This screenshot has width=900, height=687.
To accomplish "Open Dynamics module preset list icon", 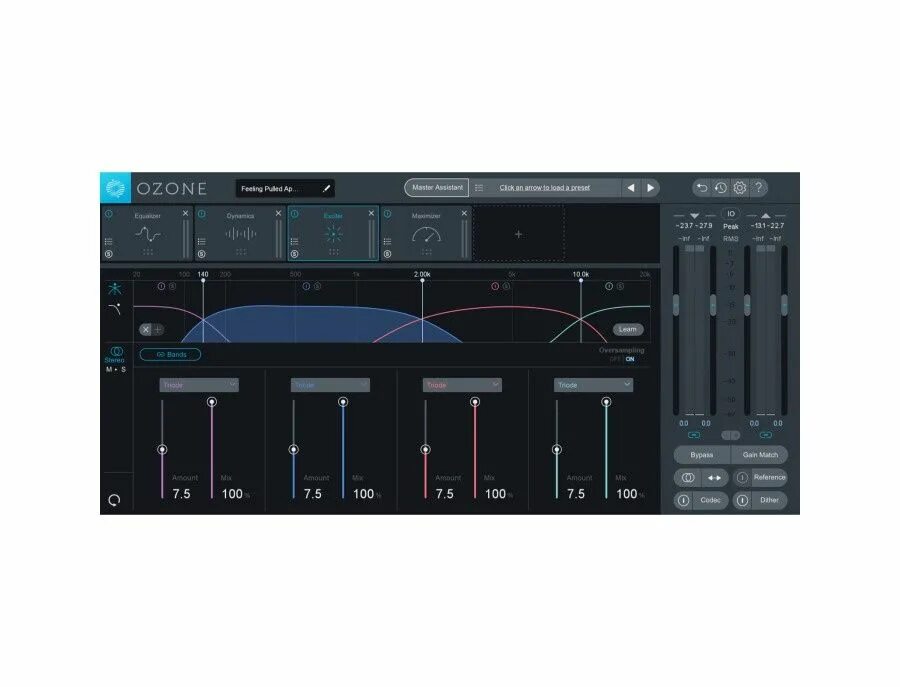I will [201, 242].
